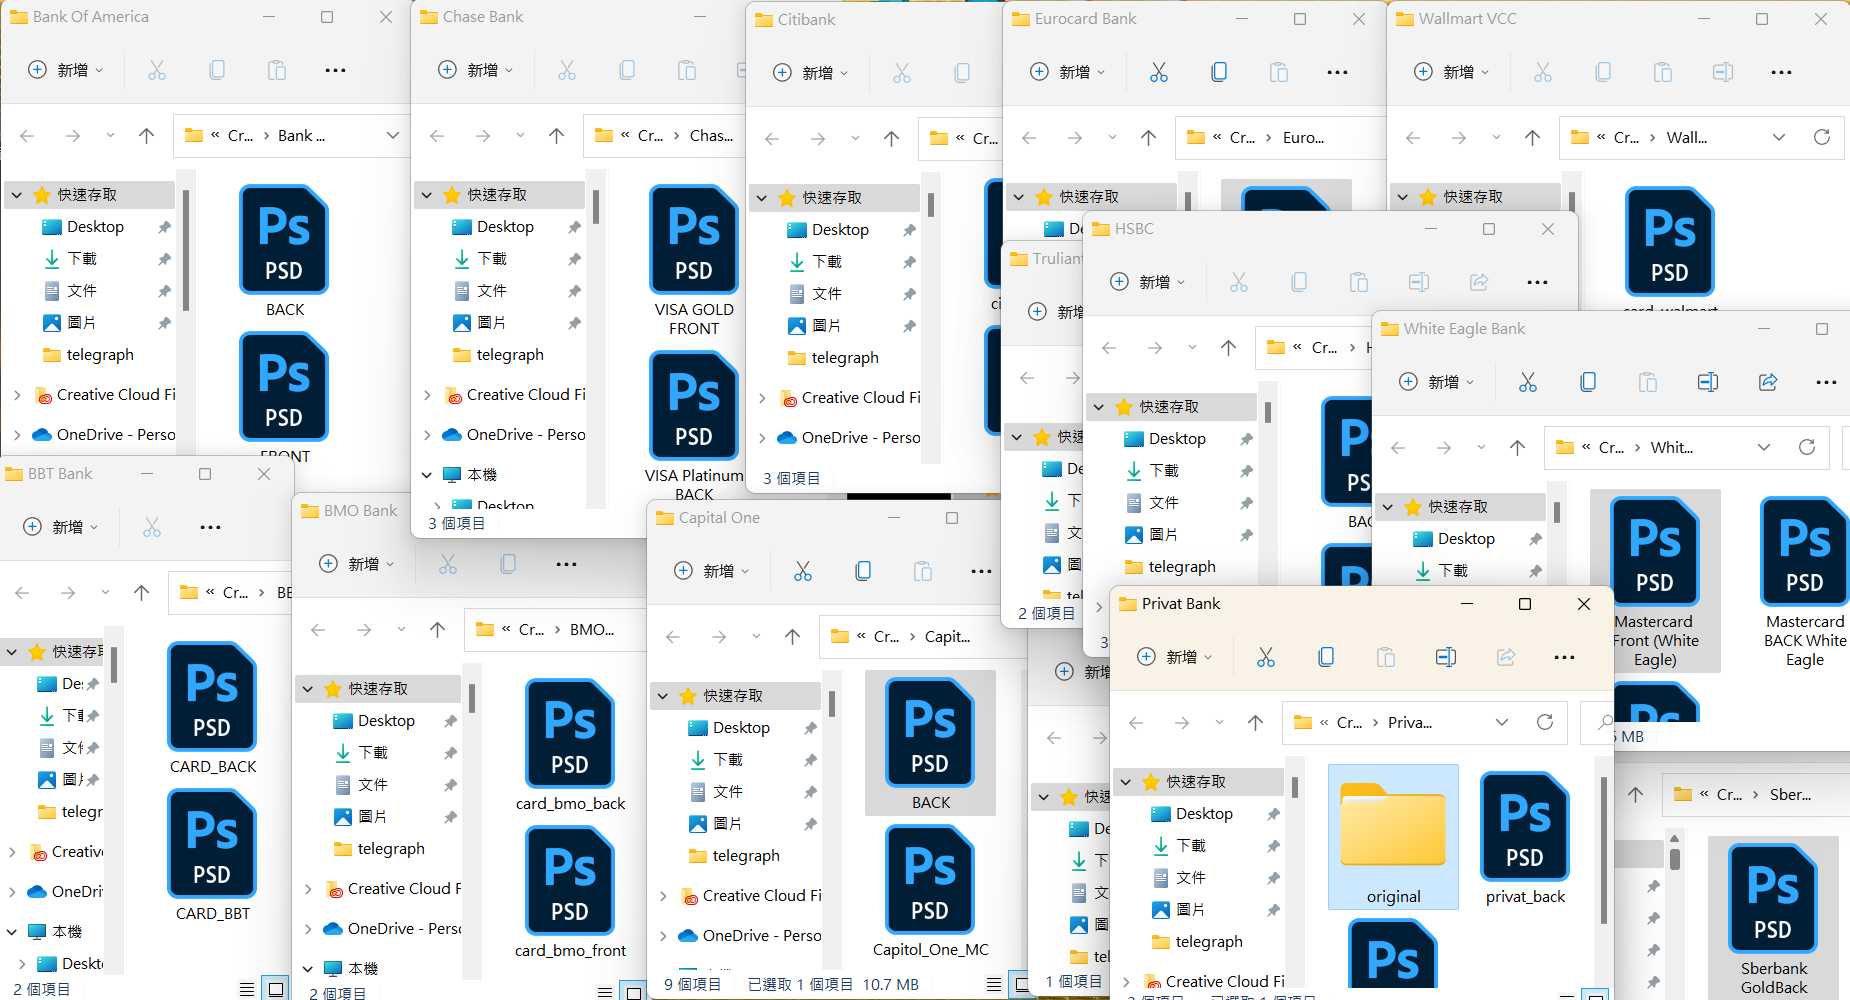Viewport: 1850px width, 1000px height.
Task: Open card_bmo_back PSD in BMO Bank
Action: (570, 746)
